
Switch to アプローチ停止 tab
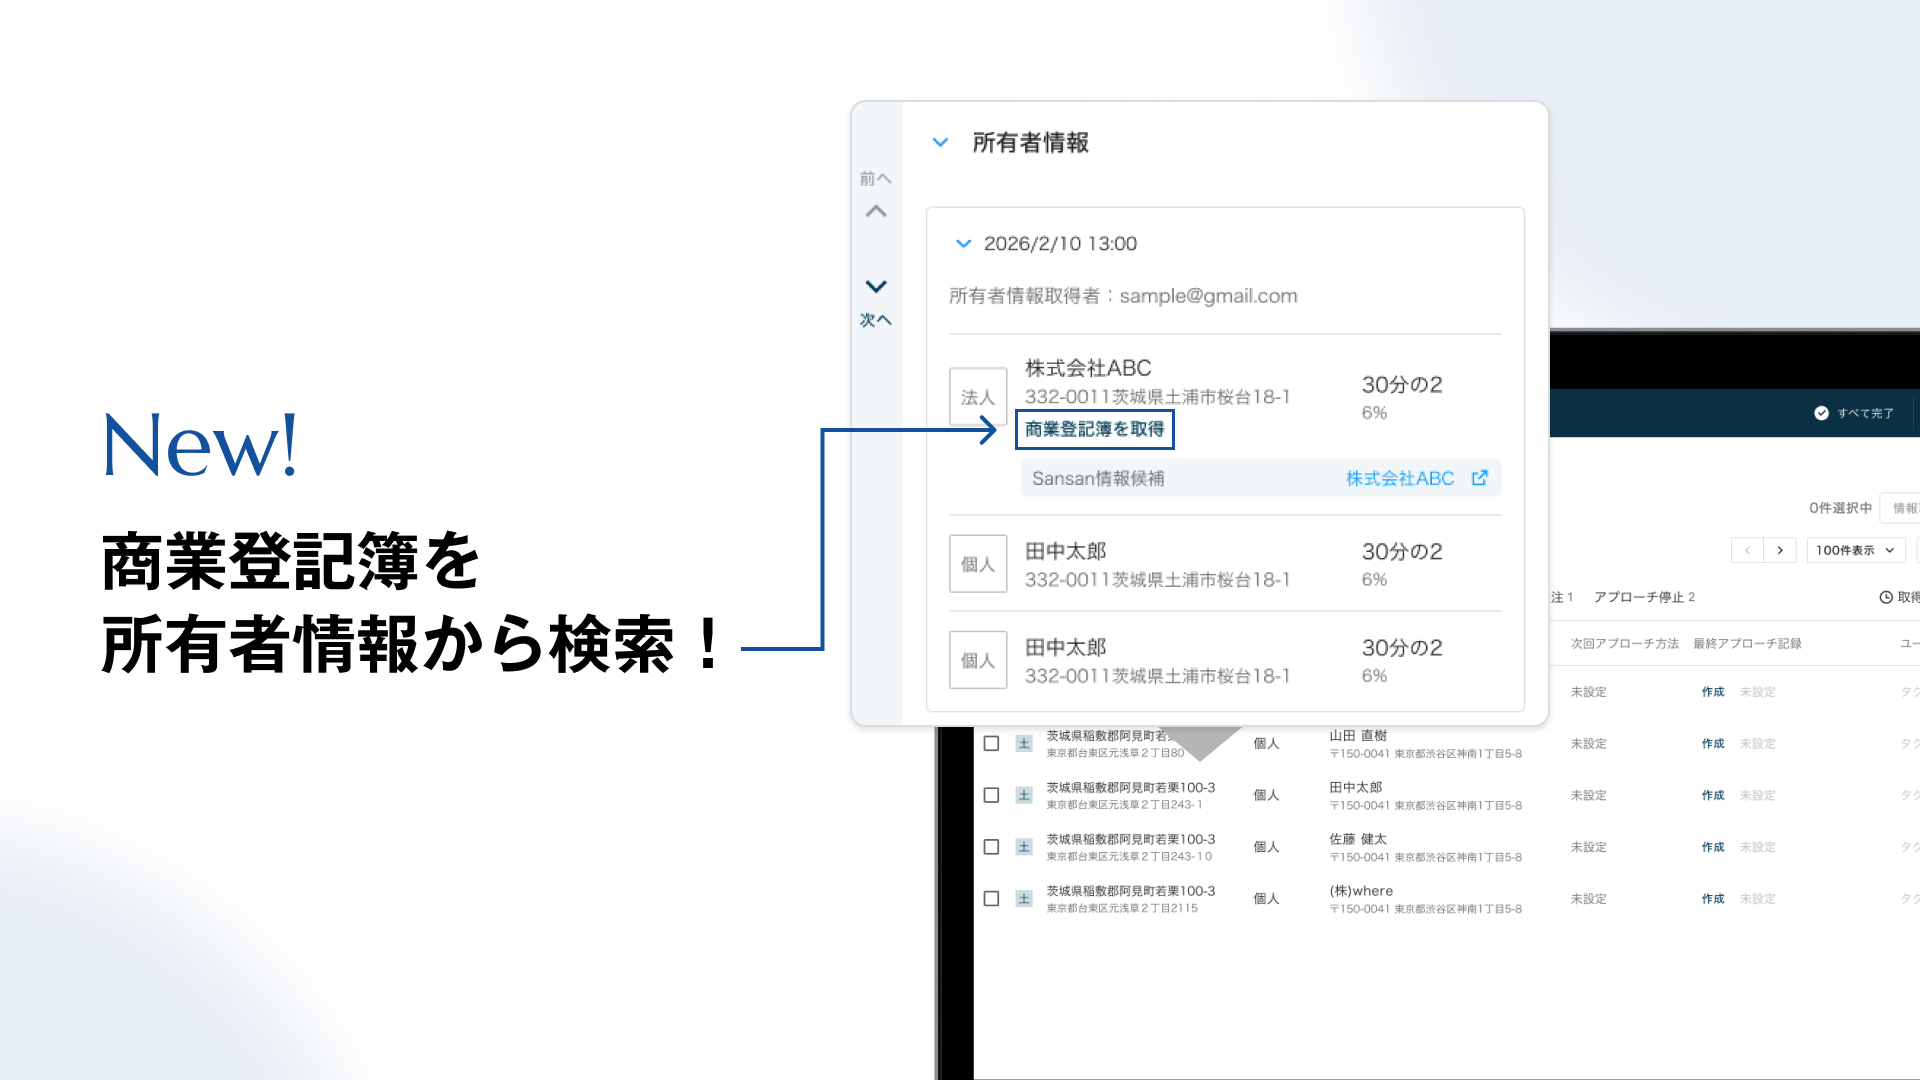(x=1644, y=597)
